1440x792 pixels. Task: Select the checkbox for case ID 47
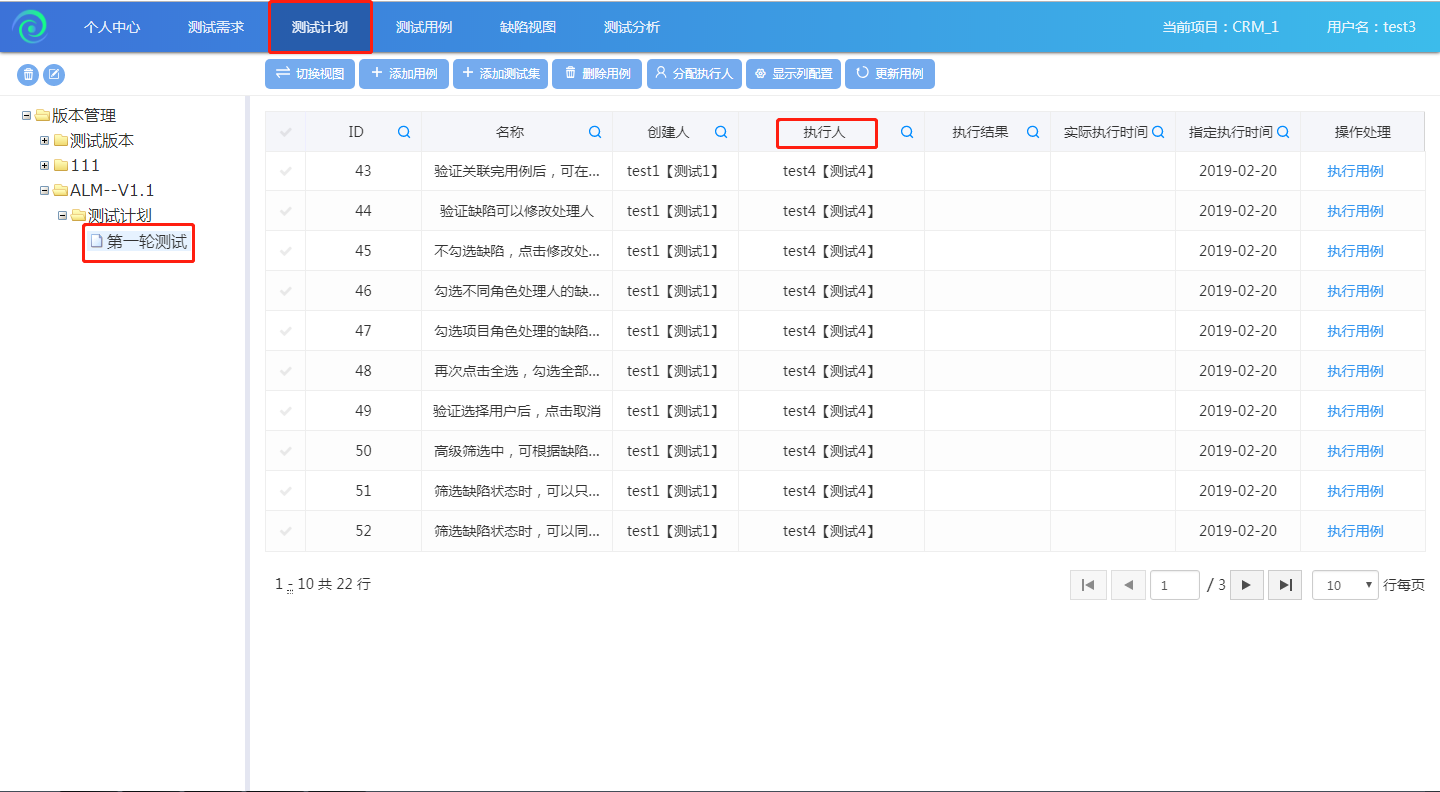click(286, 331)
